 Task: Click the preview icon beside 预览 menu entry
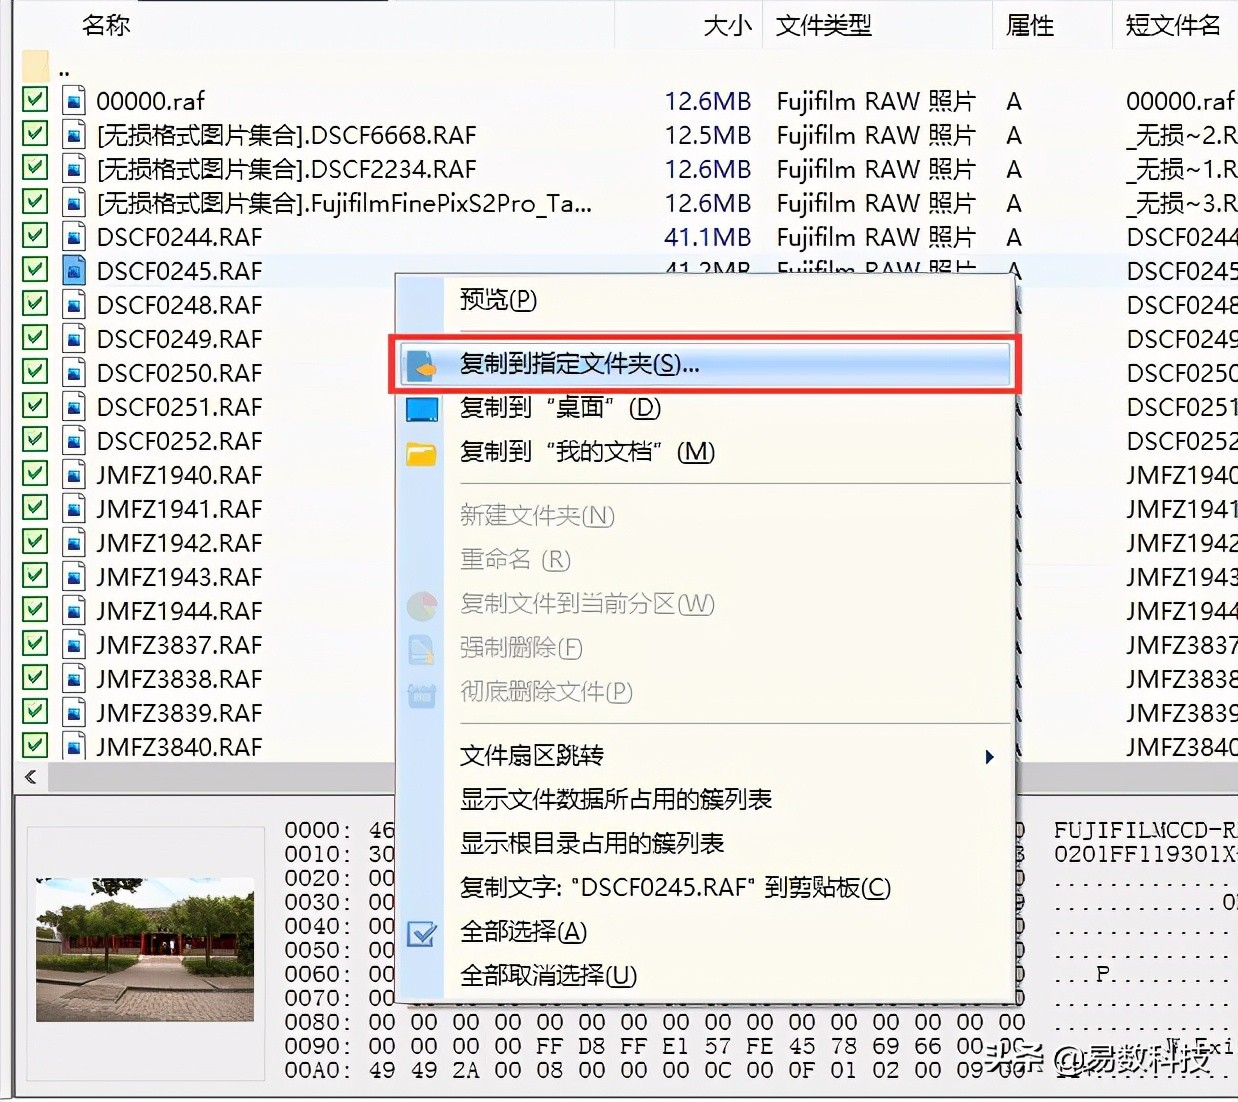tap(422, 300)
